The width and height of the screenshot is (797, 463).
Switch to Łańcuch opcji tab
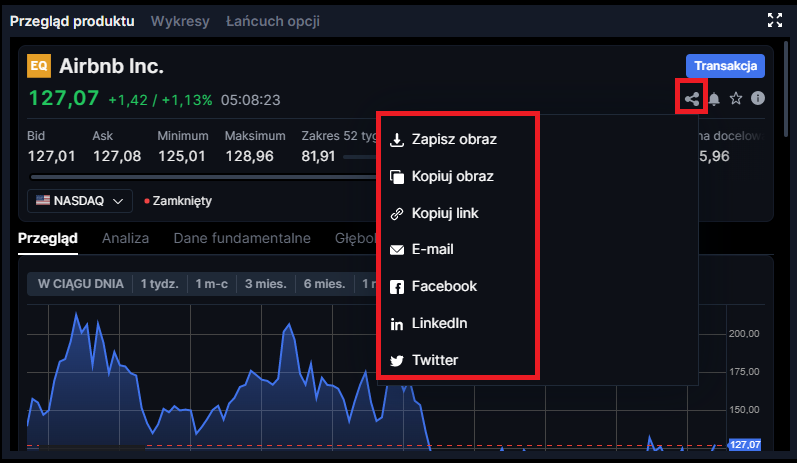(273, 21)
